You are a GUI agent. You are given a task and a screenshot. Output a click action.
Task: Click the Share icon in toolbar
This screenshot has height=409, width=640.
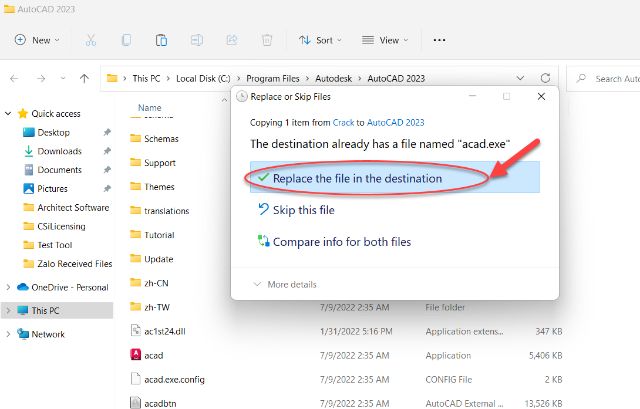(232, 40)
